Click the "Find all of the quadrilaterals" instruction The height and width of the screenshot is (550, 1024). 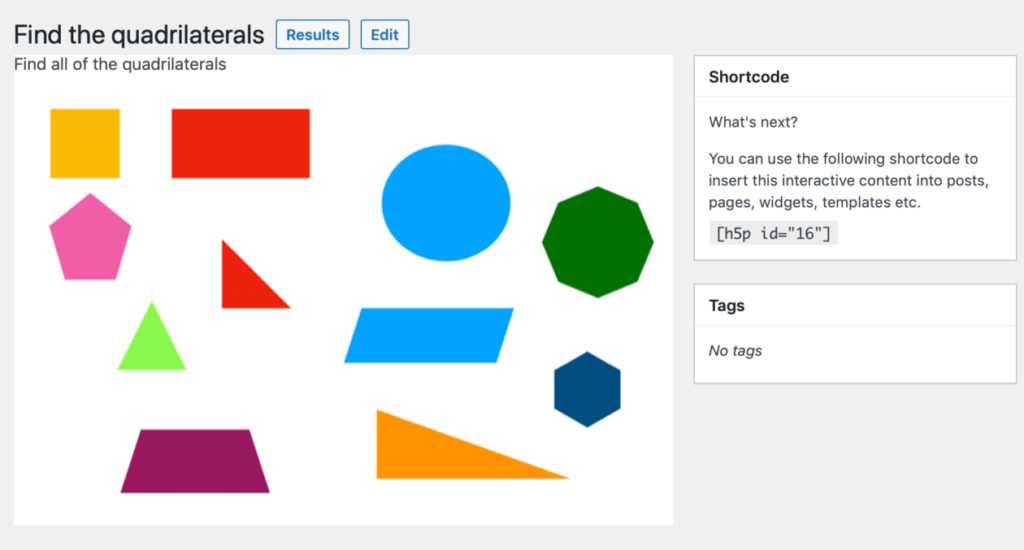pyautogui.click(x=120, y=65)
